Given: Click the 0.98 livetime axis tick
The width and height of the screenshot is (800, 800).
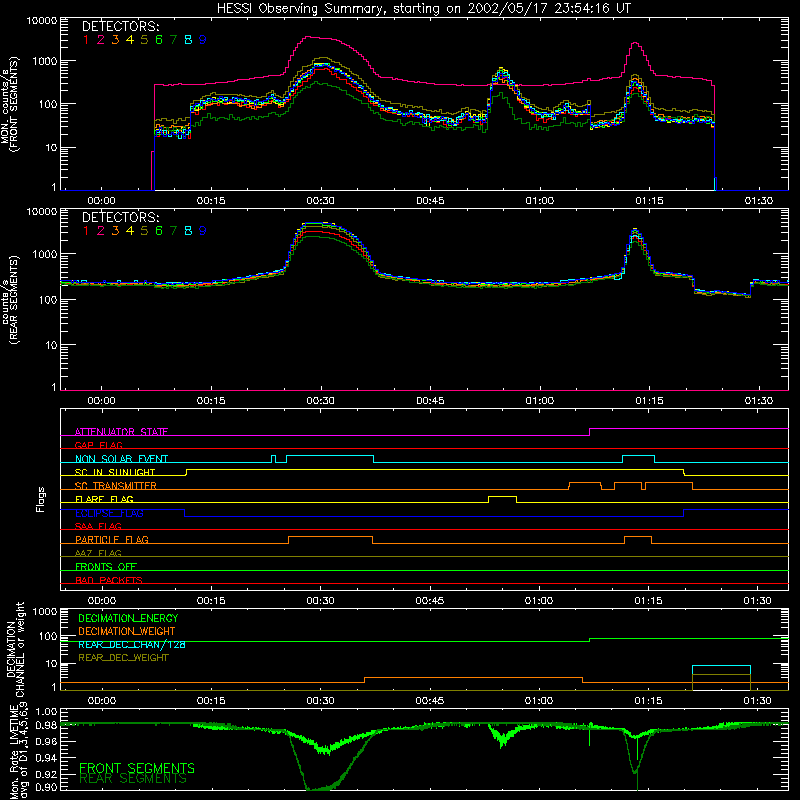Looking at the screenshot, I should coord(47,726).
